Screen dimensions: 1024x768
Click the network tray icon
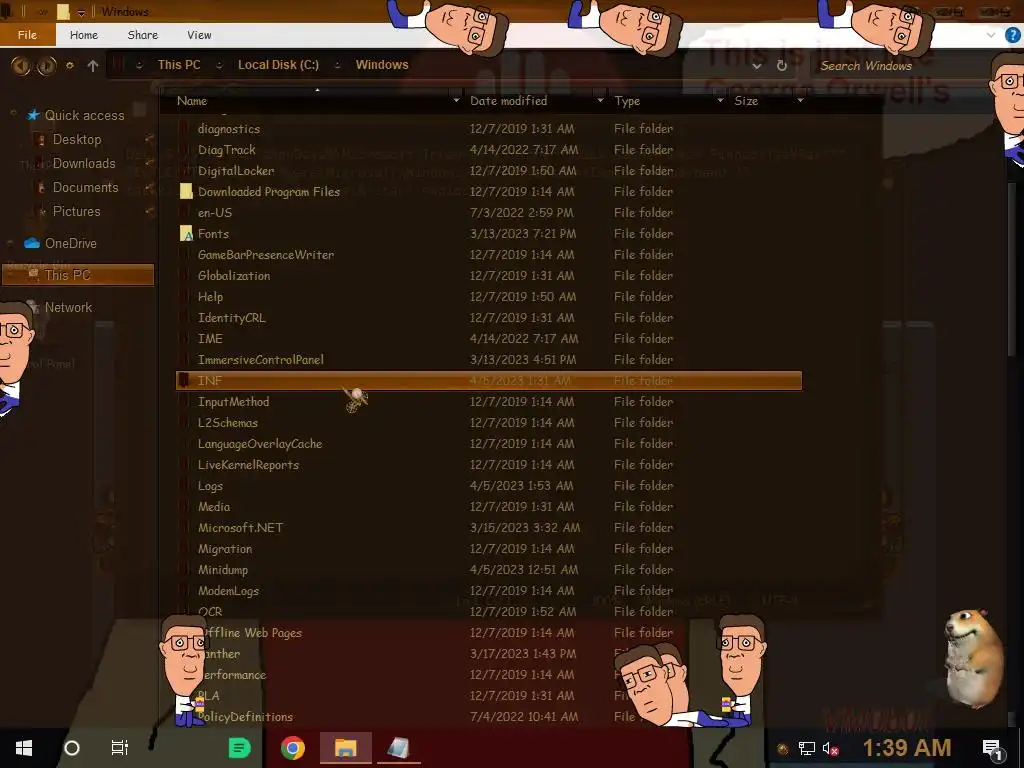click(x=807, y=748)
